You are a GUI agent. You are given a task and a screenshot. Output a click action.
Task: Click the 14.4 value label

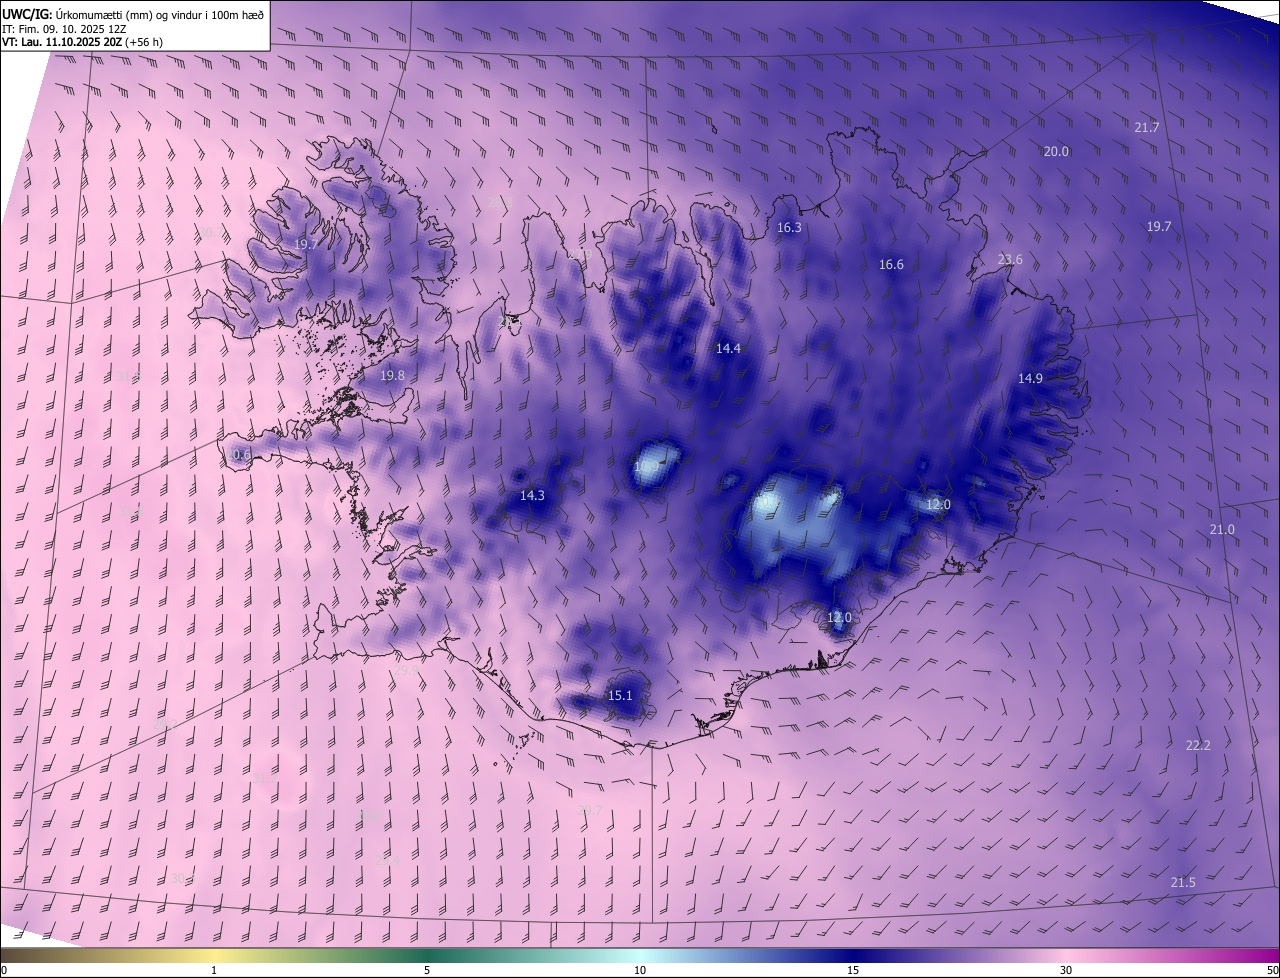click(x=728, y=349)
